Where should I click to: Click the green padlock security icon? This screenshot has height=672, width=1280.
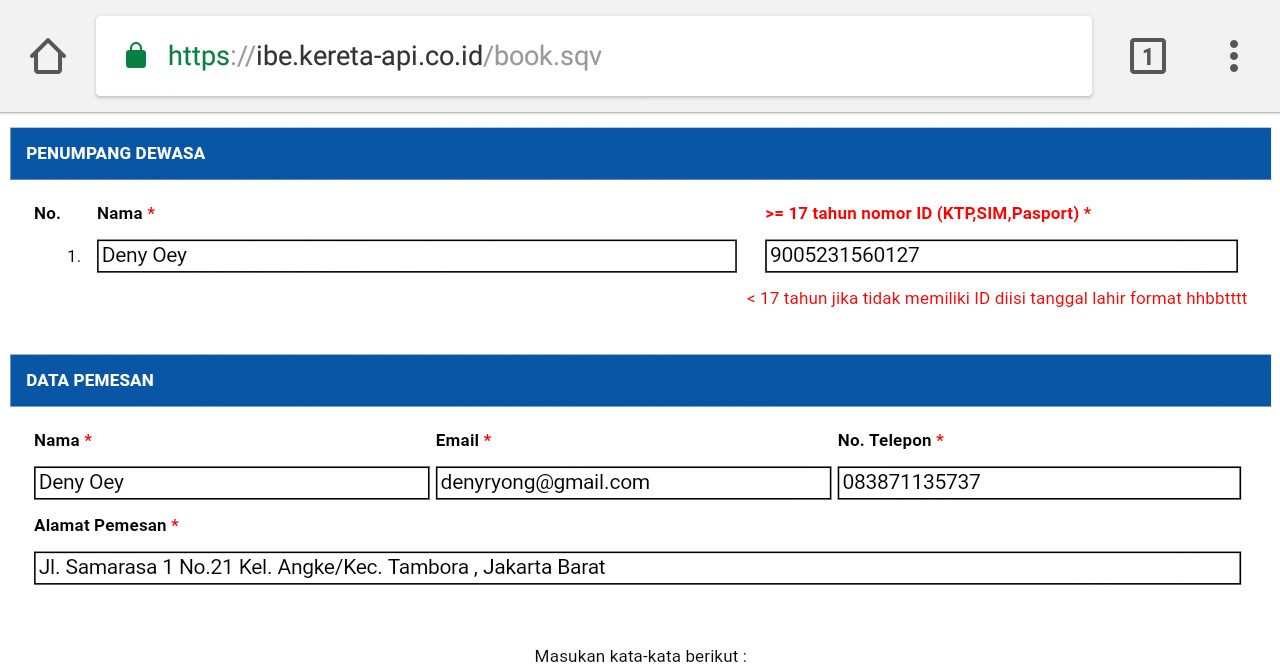(136, 55)
